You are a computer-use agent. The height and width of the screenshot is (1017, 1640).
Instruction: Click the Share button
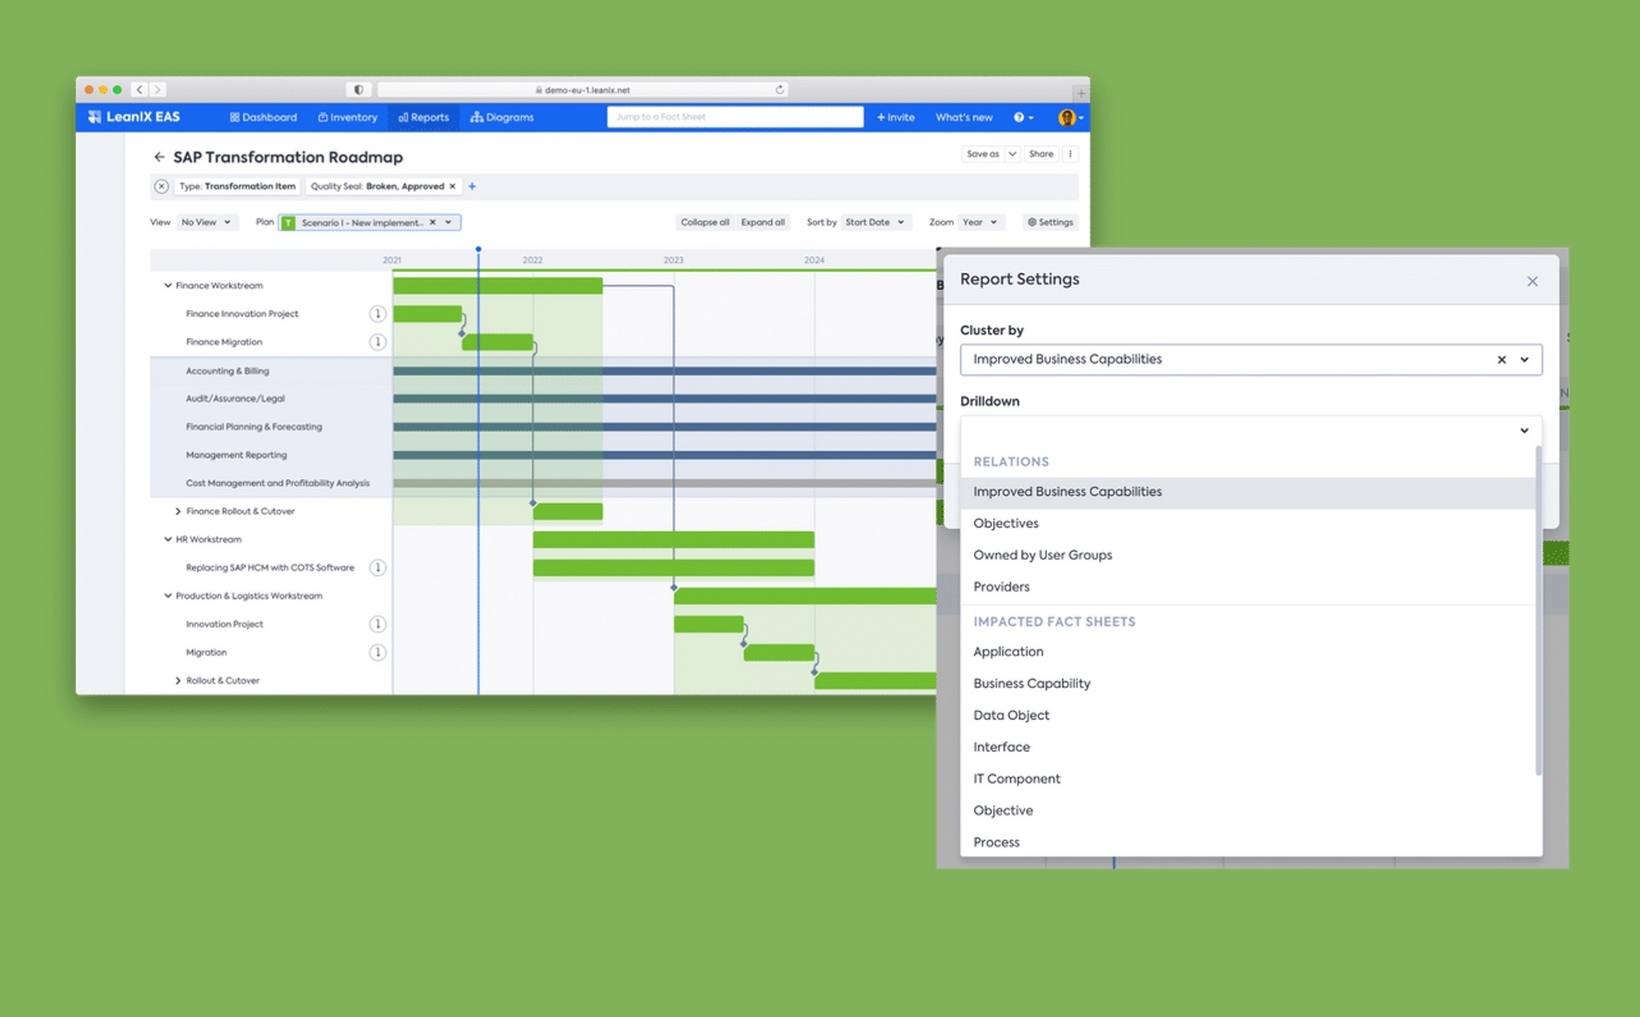[x=1041, y=154]
